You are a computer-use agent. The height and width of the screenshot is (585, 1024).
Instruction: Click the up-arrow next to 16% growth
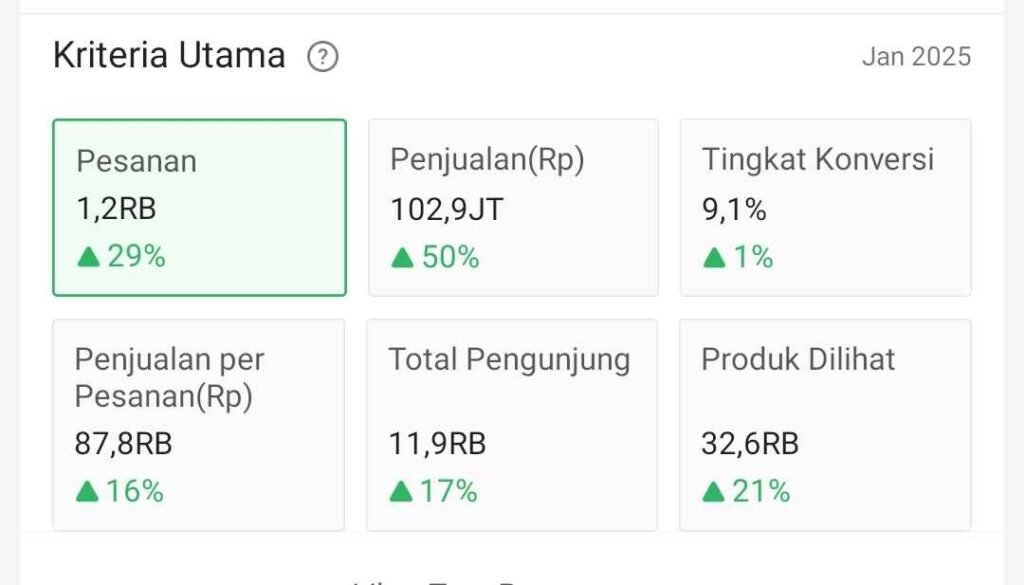click(x=87, y=491)
